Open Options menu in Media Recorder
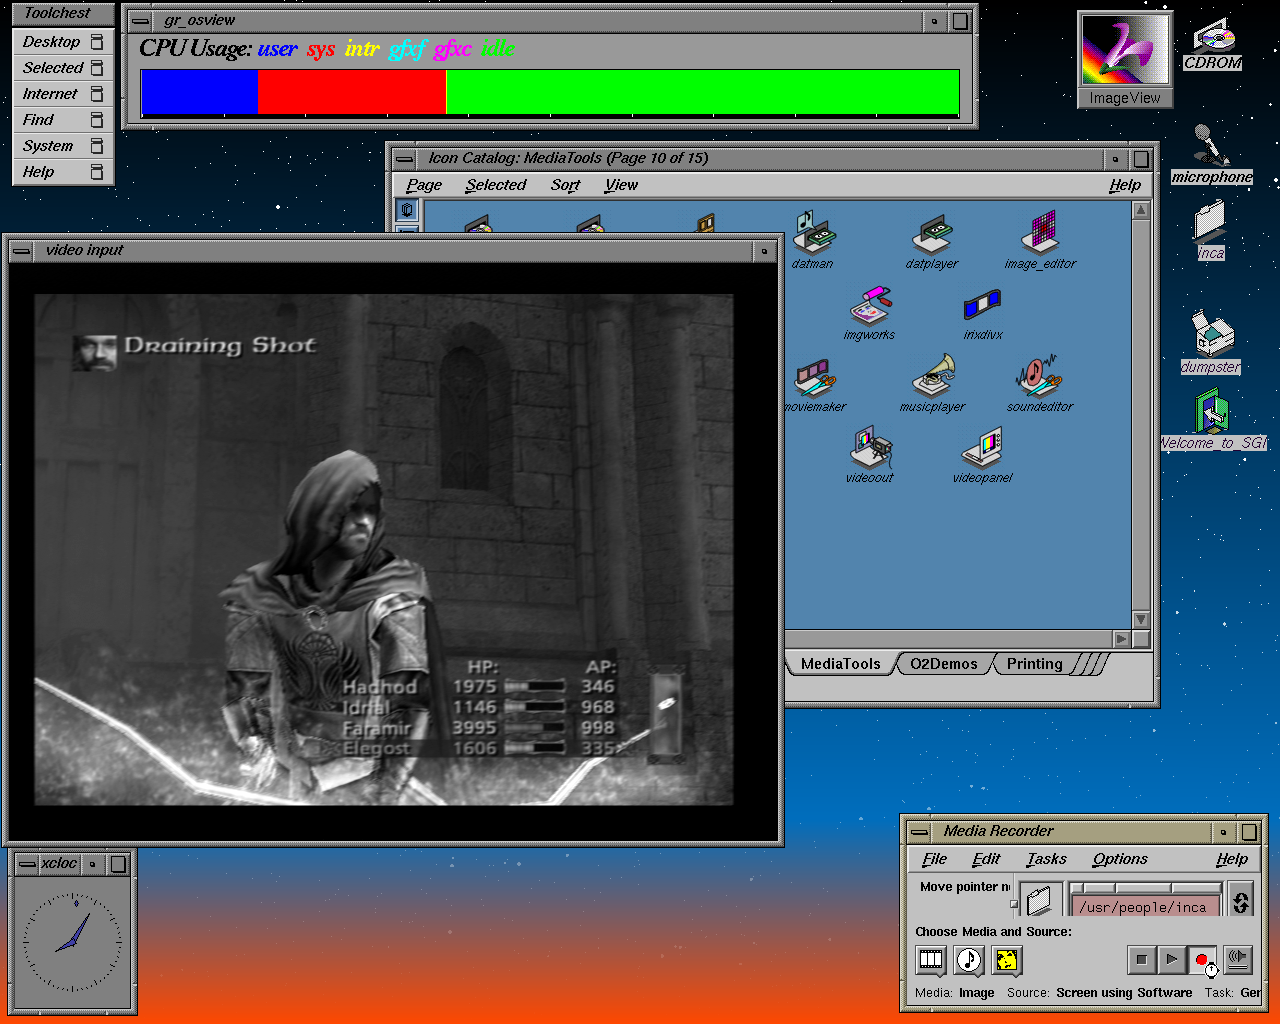The height and width of the screenshot is (1024, 1280). pyautogui.click(x=1120, y=859)
